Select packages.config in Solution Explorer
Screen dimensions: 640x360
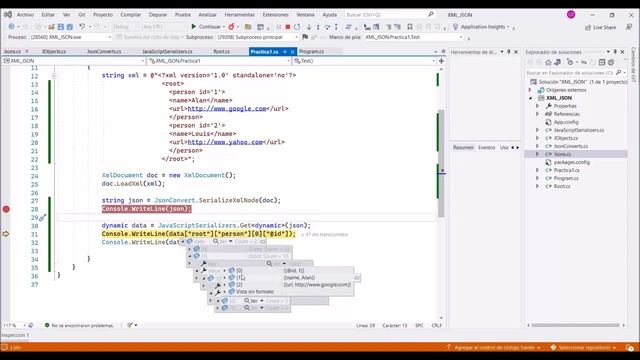571,162
